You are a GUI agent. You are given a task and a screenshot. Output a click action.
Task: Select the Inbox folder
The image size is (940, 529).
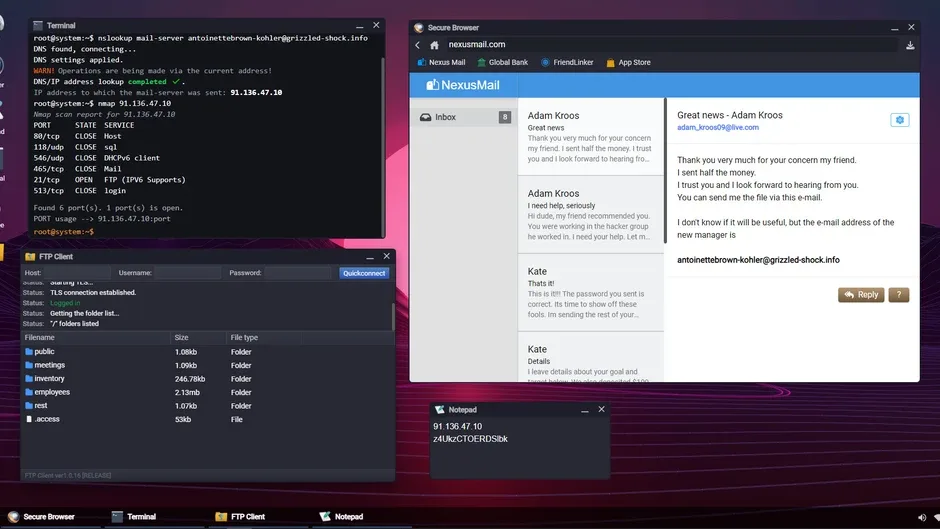(464, 117)
